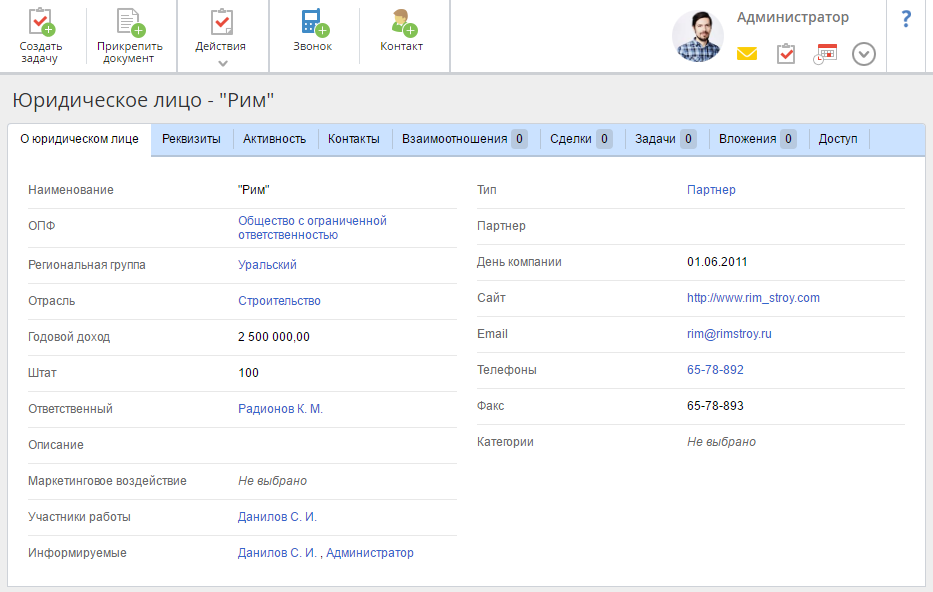
Task: Open responsible person Радионов К. М. link
Action: coord(280,409)
